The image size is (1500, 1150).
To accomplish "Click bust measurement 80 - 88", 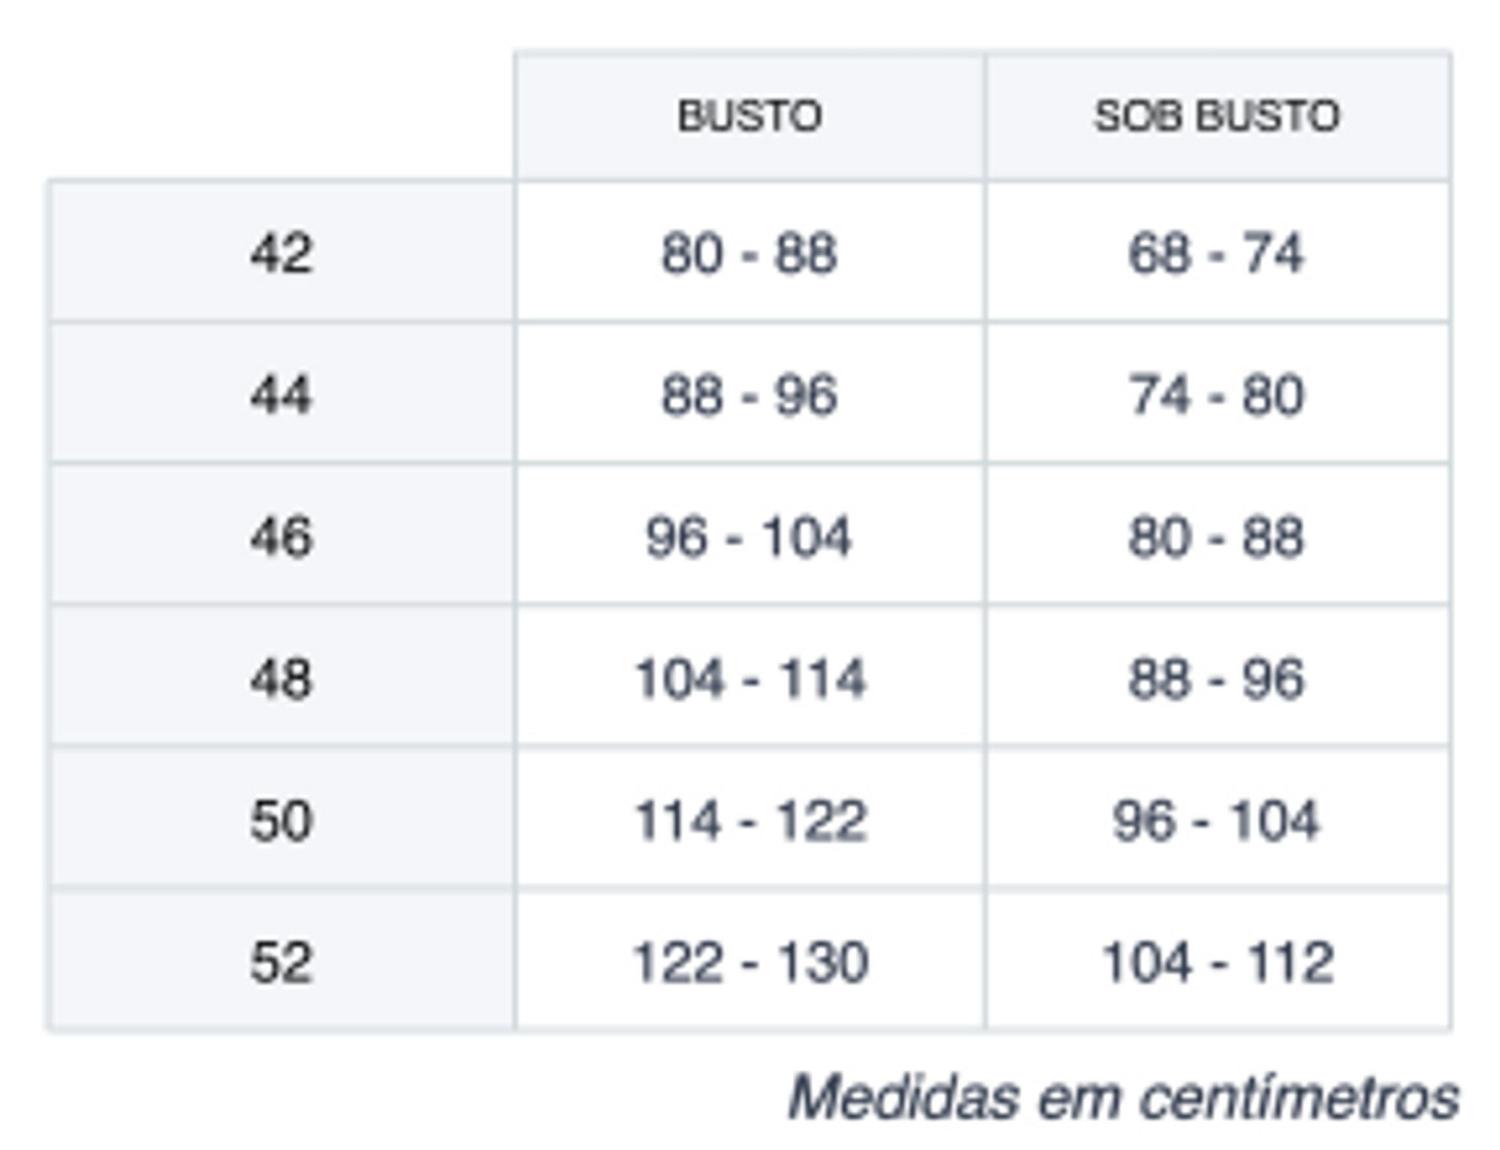I will (750, 252).
